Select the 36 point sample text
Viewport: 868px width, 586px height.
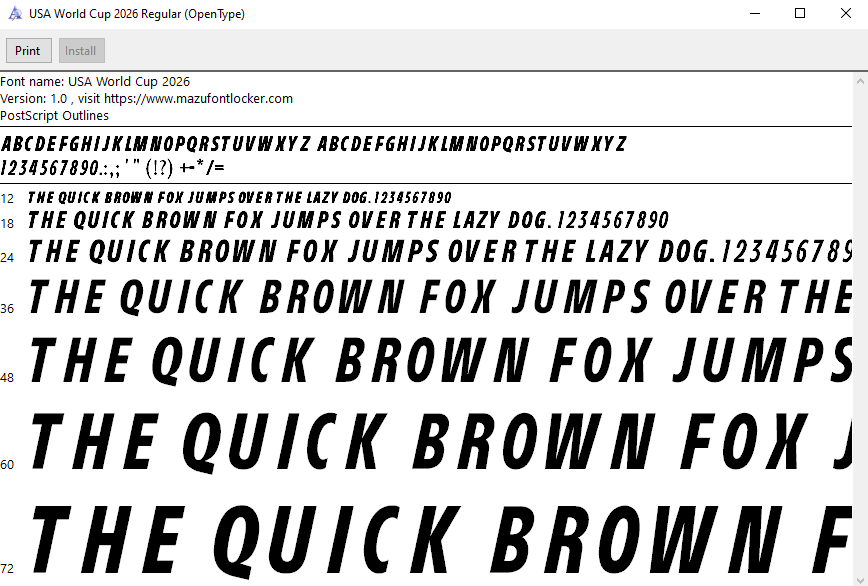[x=440, y=297]
